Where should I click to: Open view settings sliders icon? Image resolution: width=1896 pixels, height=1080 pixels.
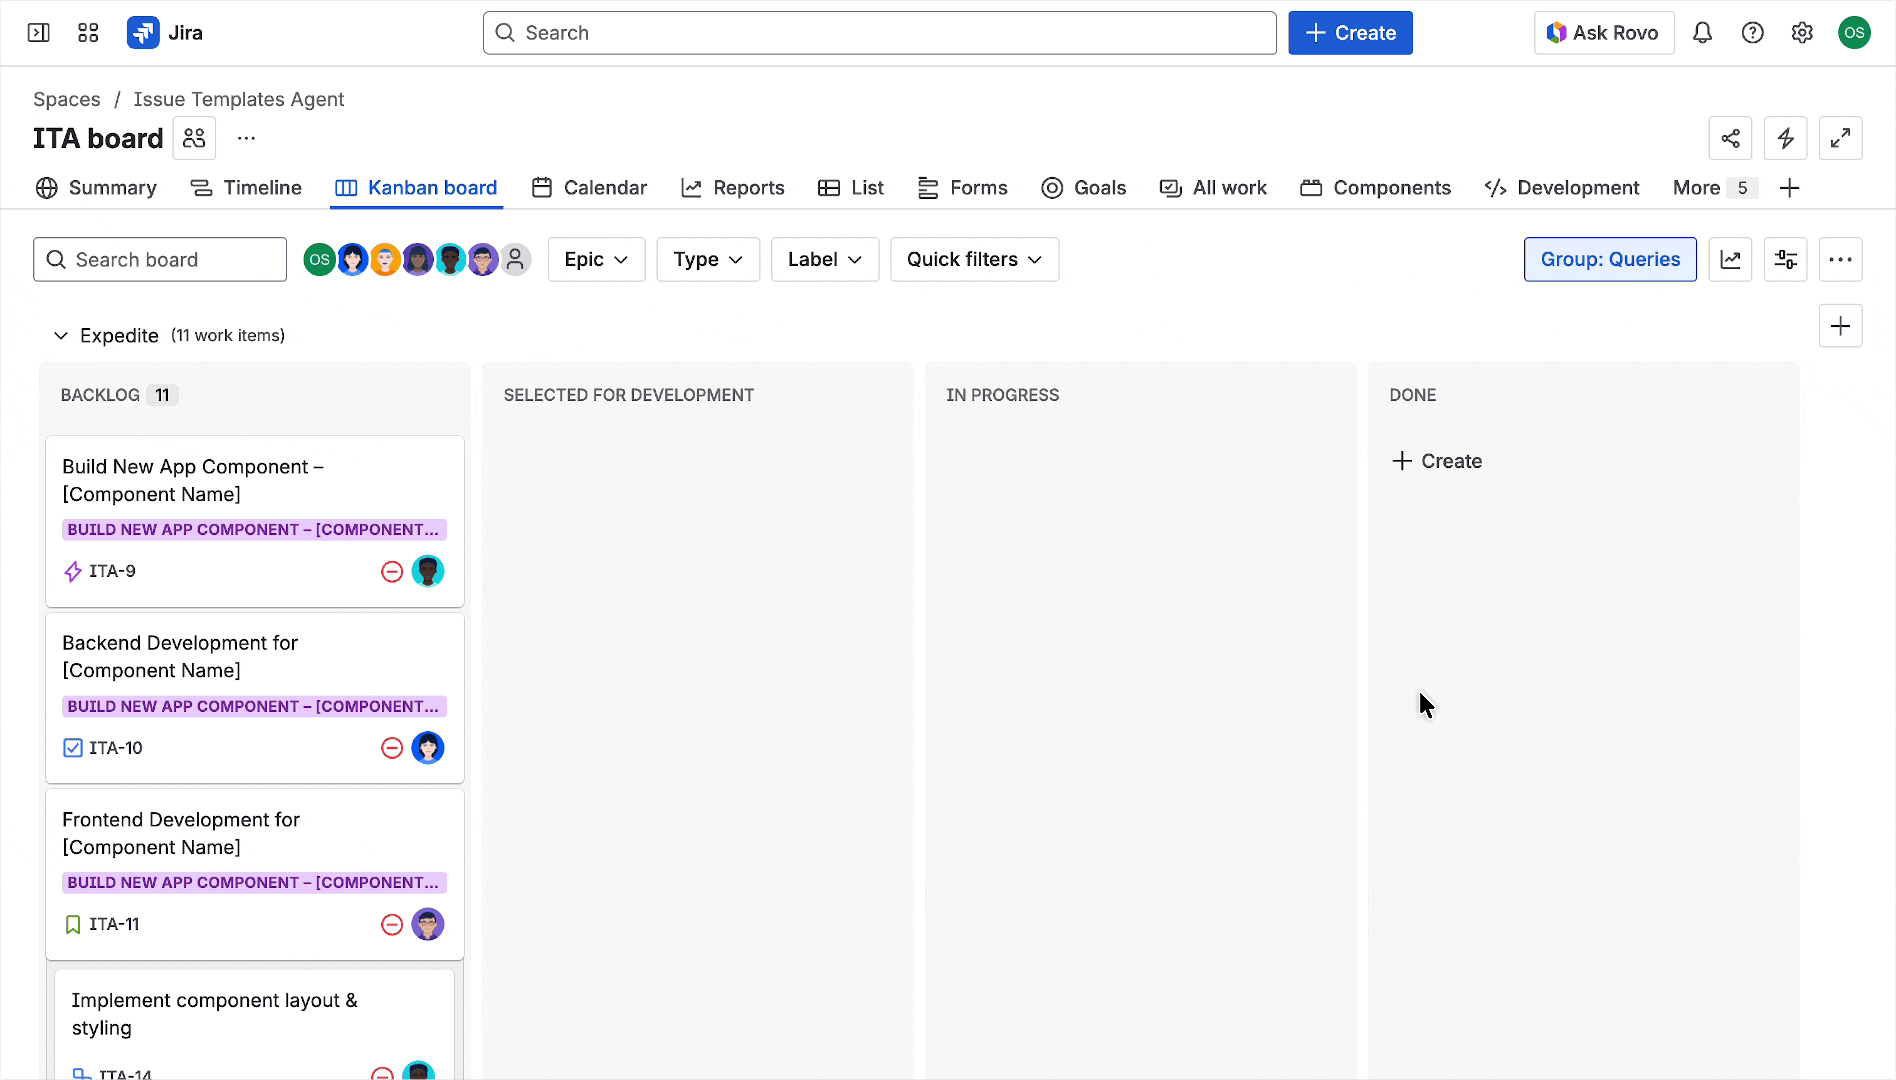click(x=1785, y=260)
